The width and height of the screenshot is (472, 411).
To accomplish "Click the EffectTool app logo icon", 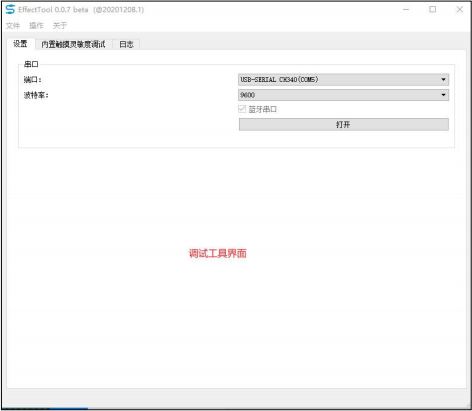I will [x=10, y=9].
